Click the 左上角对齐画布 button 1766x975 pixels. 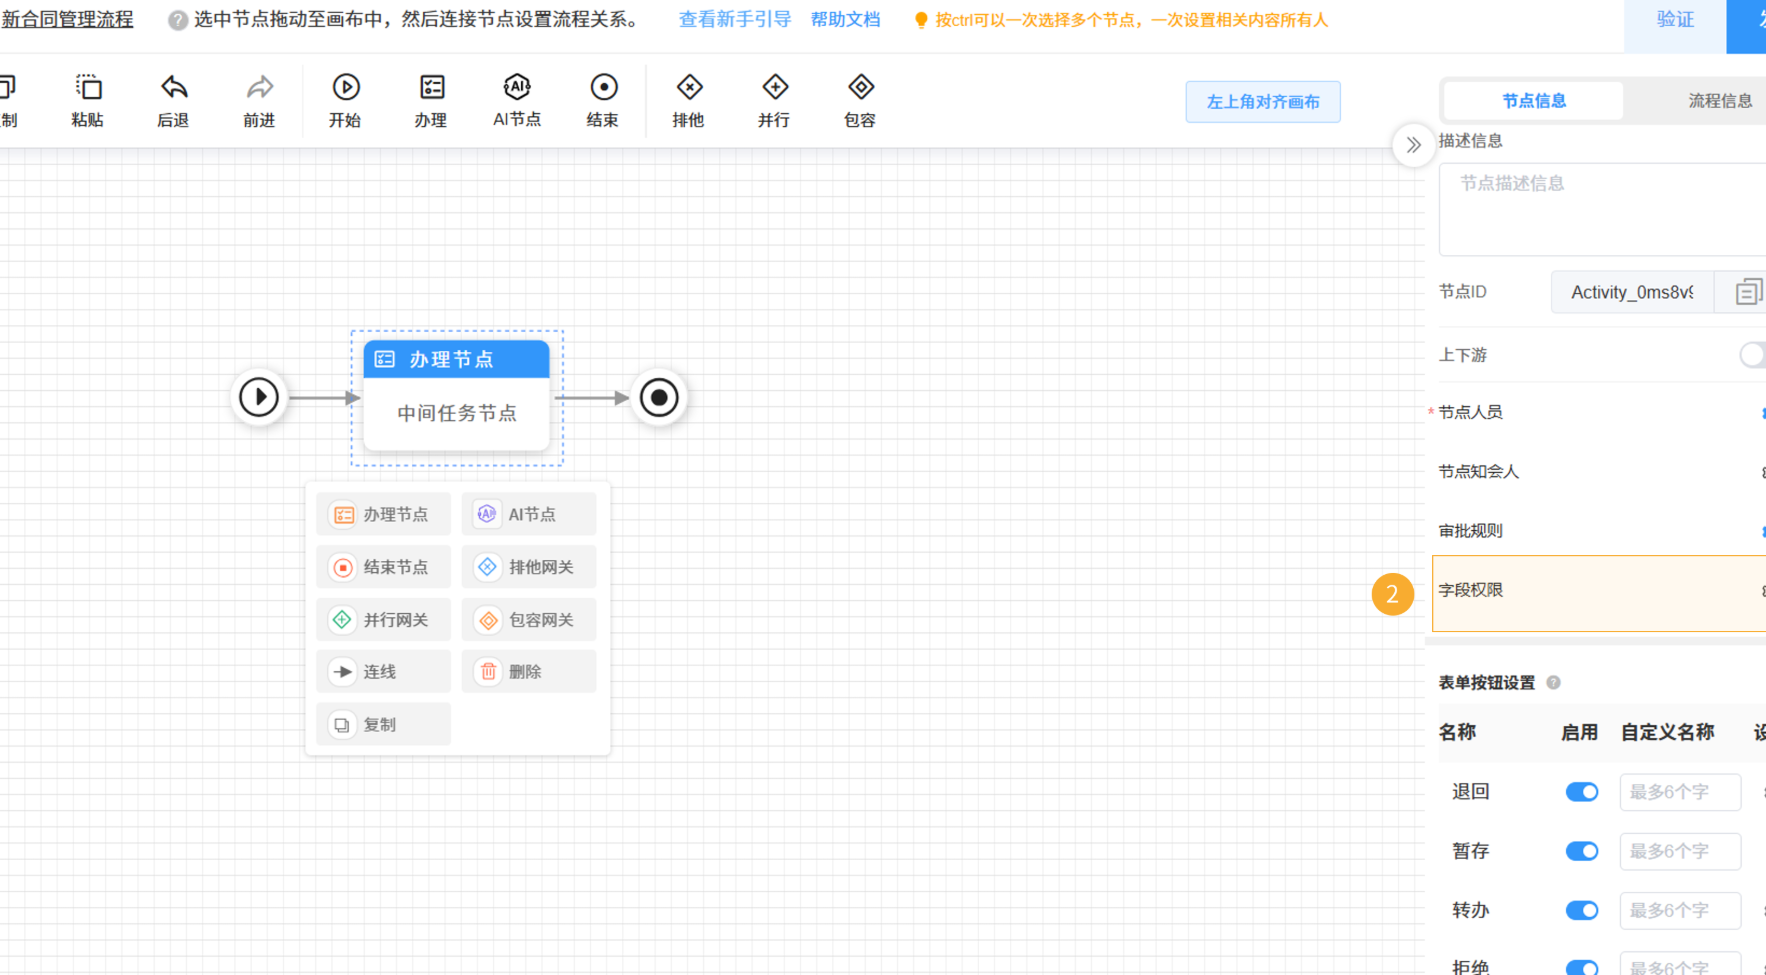click(x=1263, y=102)
